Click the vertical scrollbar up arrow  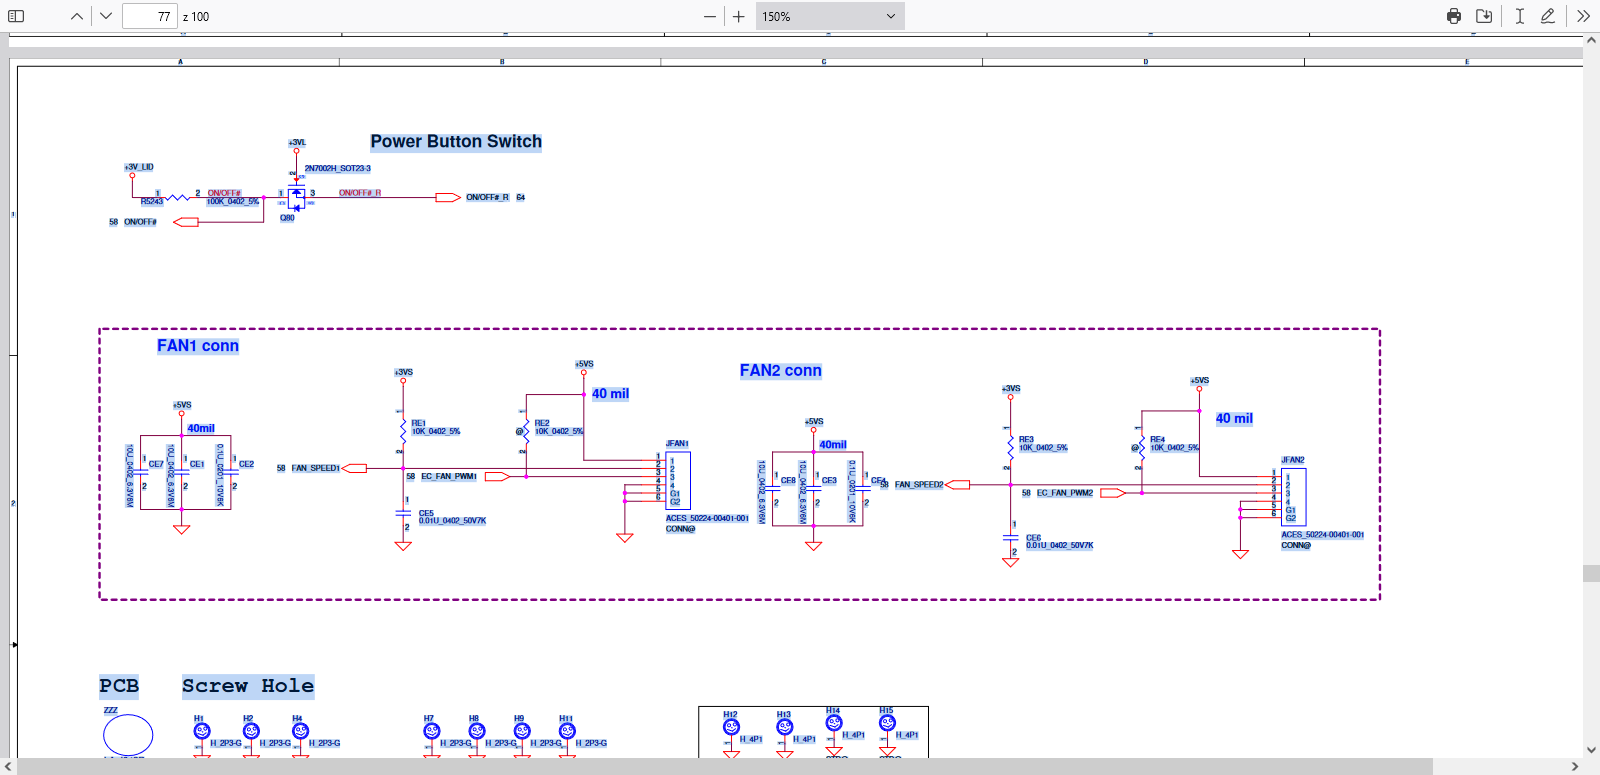[1591, 41]
